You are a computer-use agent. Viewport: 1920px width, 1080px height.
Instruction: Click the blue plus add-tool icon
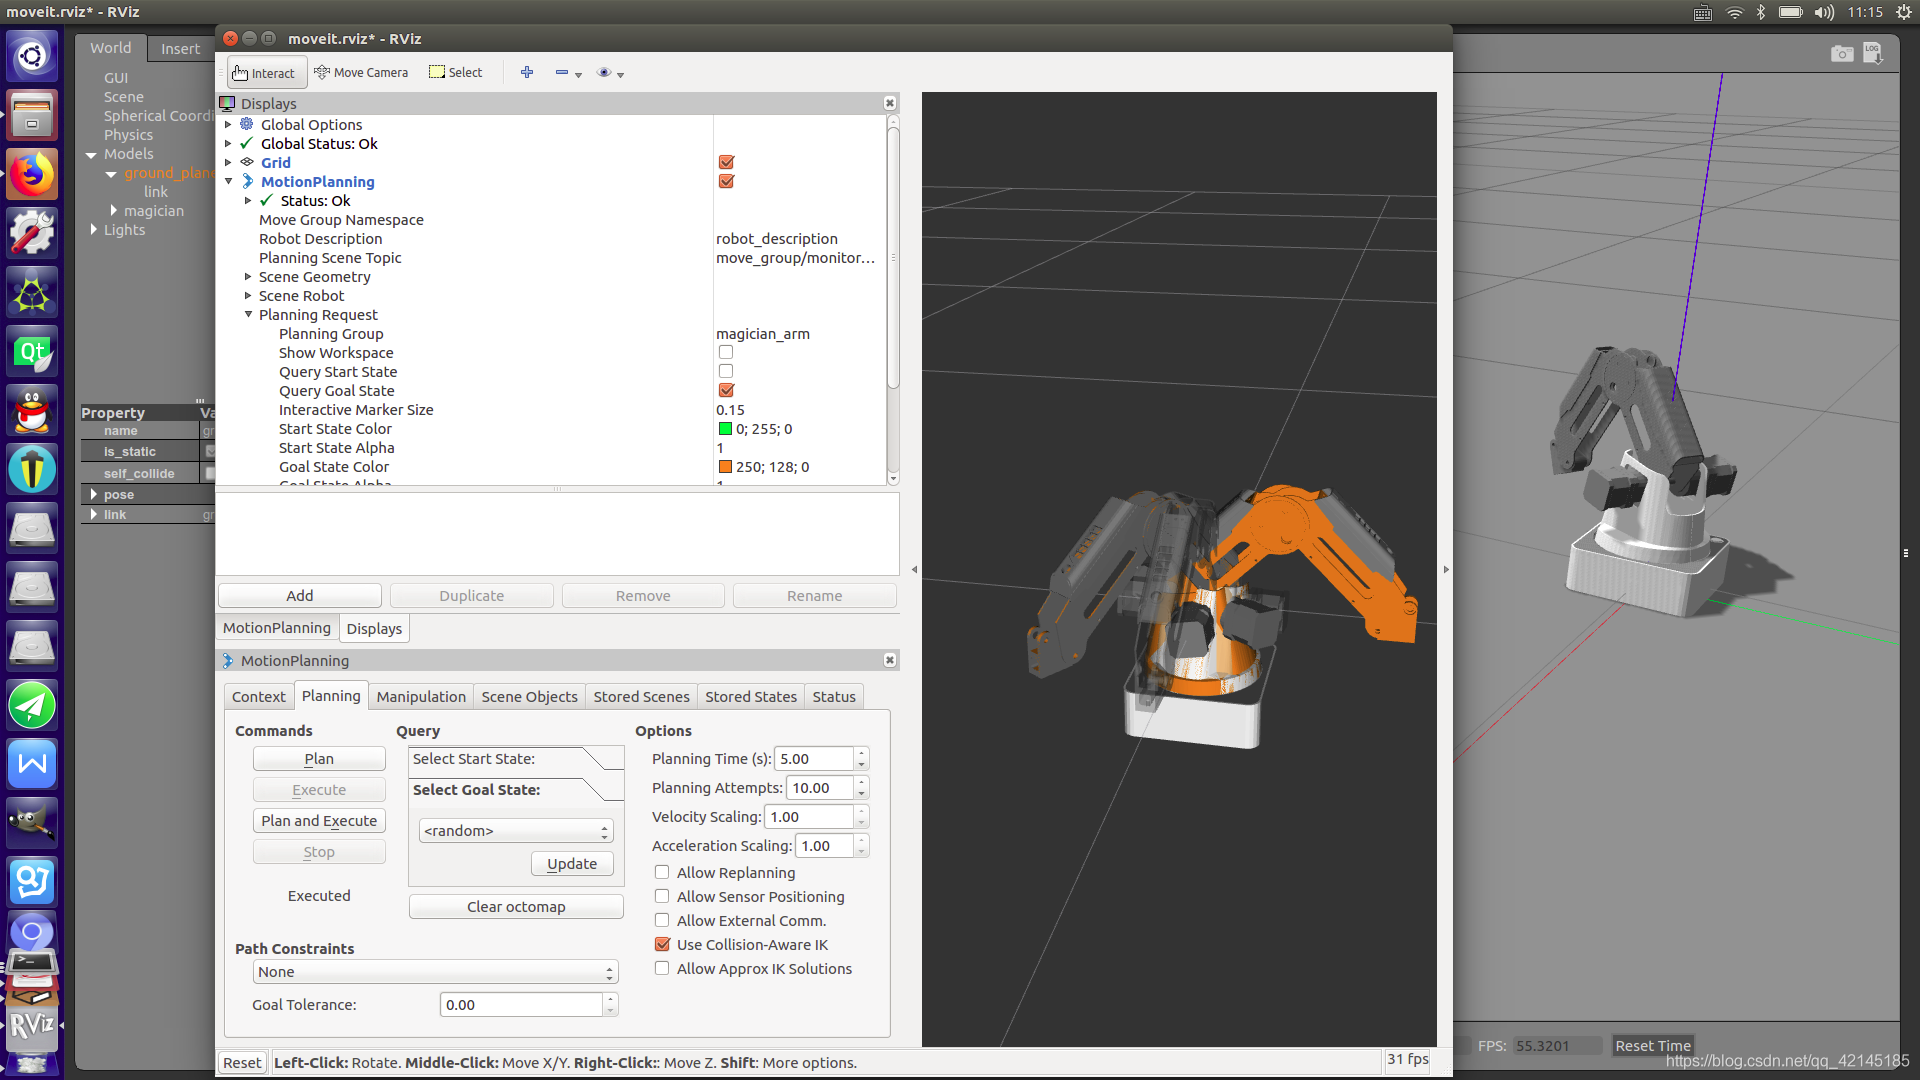(527, 72)
